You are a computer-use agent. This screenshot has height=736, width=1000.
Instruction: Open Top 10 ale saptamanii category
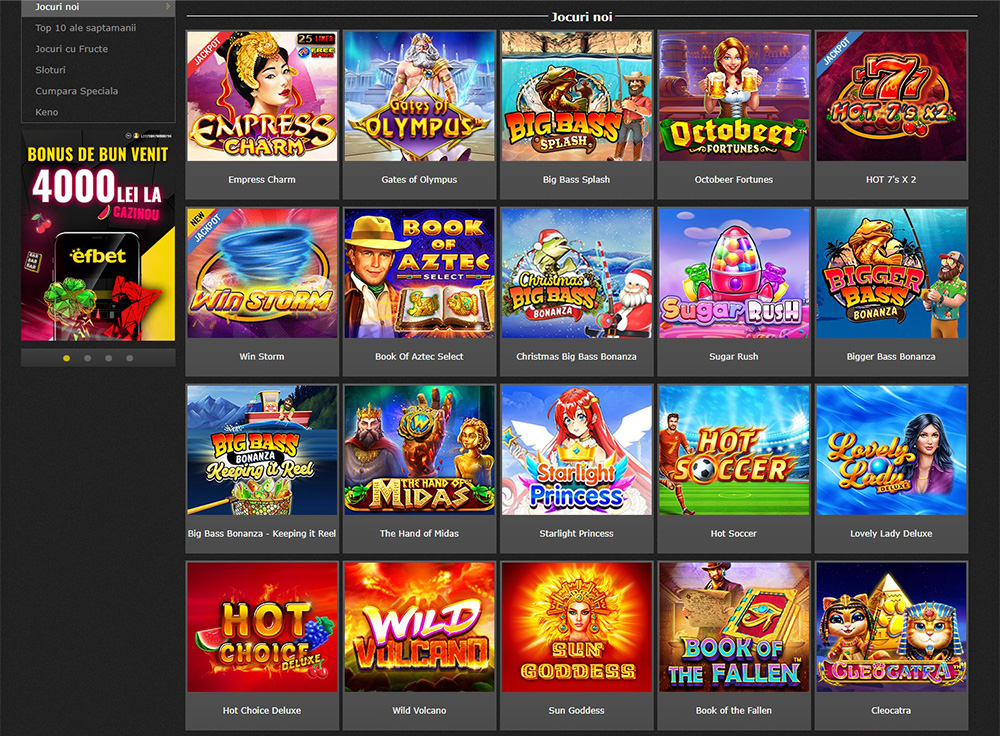(85, 28)
